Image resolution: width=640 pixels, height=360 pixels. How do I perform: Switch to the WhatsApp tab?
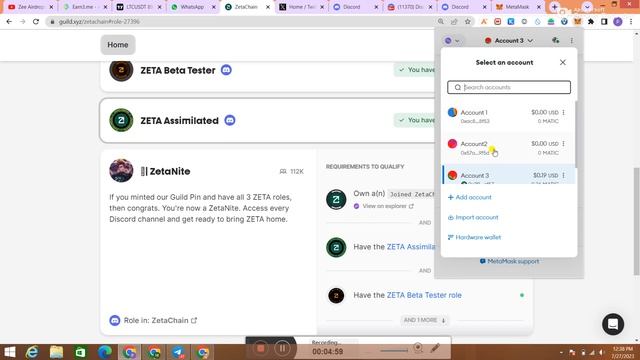[192, 7]
